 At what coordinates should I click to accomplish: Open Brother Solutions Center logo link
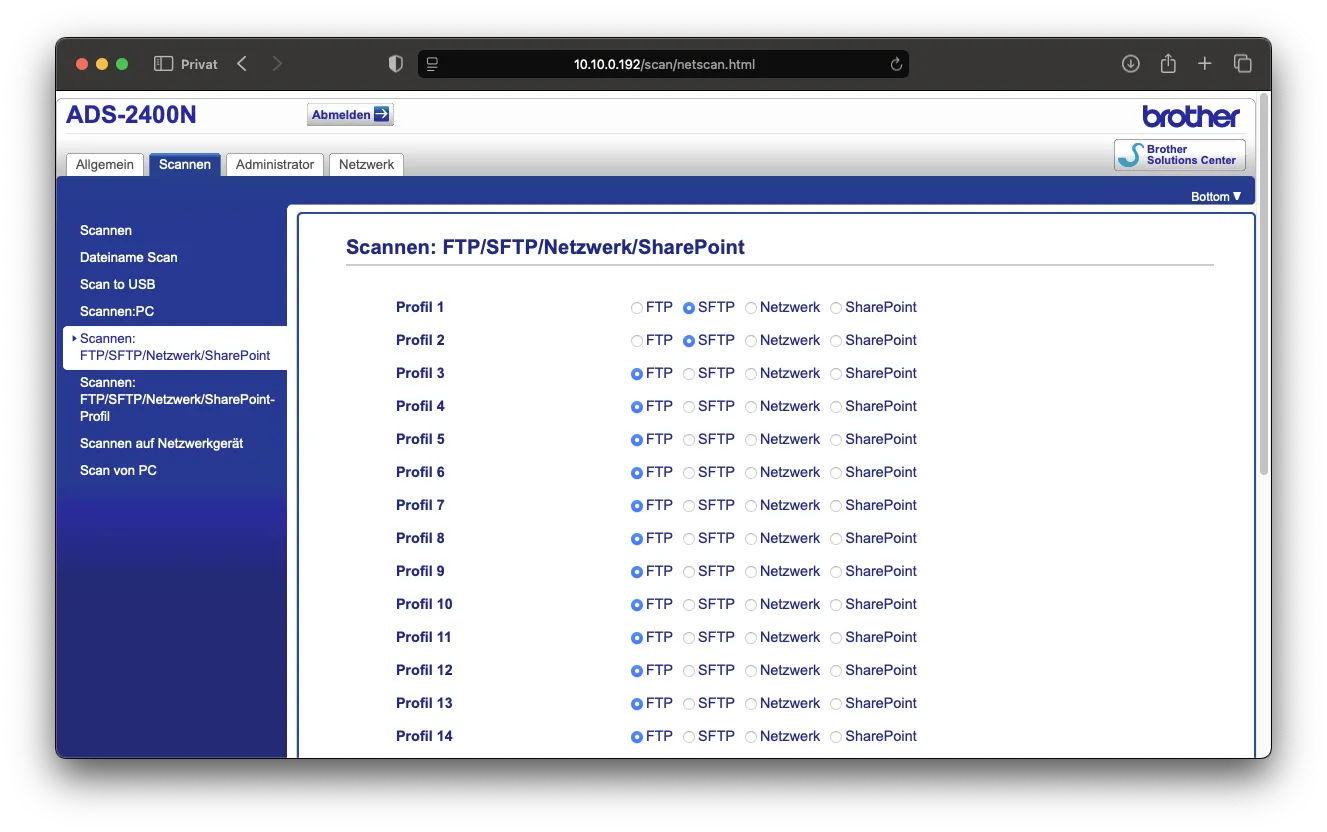click(x=1180, y=155)
